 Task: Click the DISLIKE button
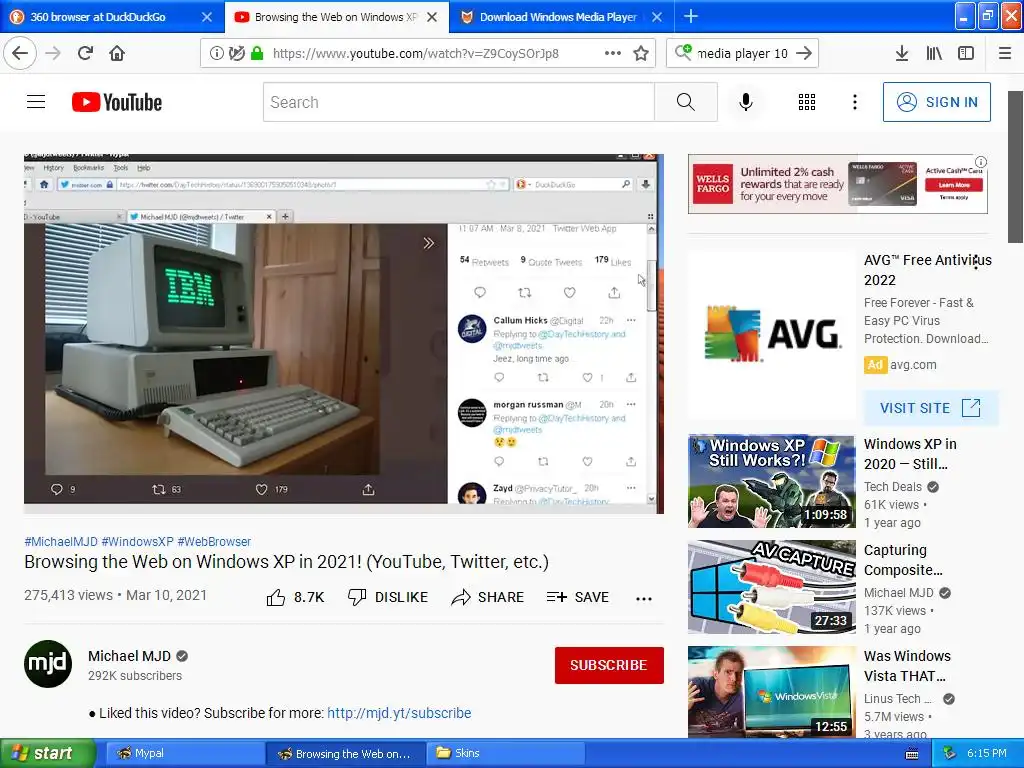coord(388,597)
